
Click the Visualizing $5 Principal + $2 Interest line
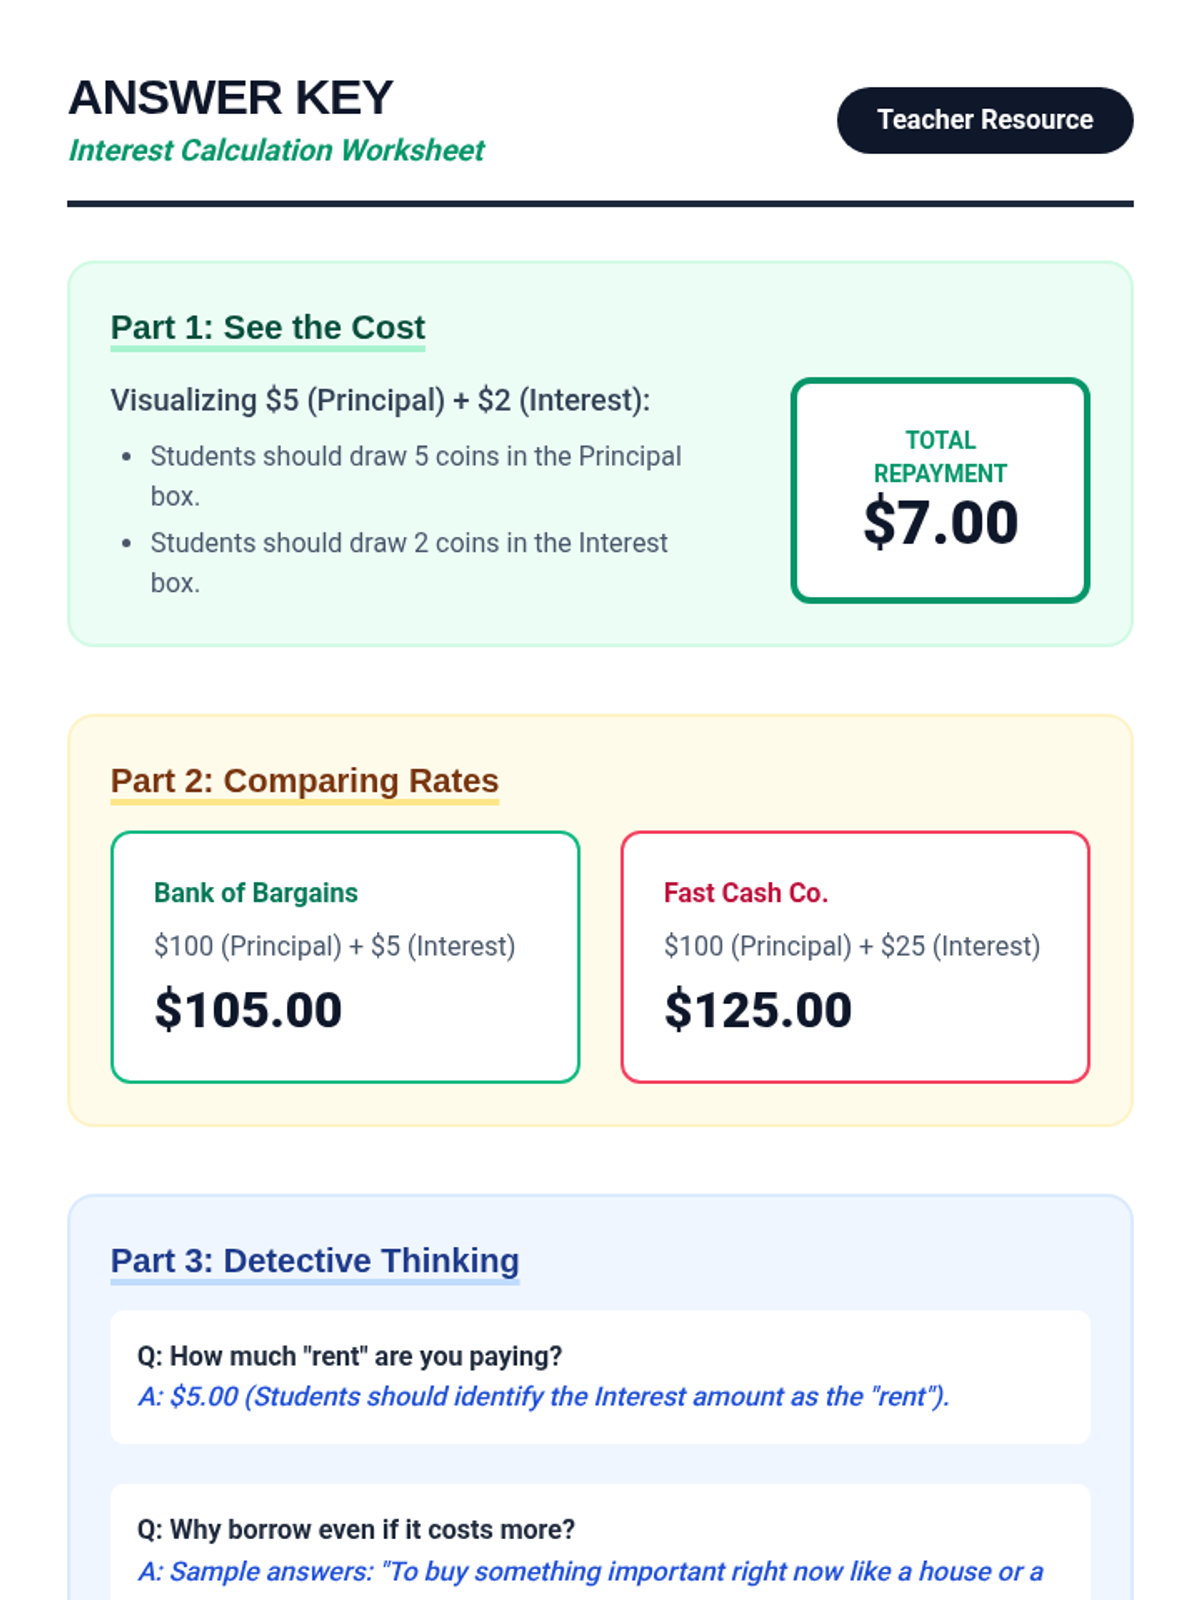pyautogui.click(x=380, y=400)
